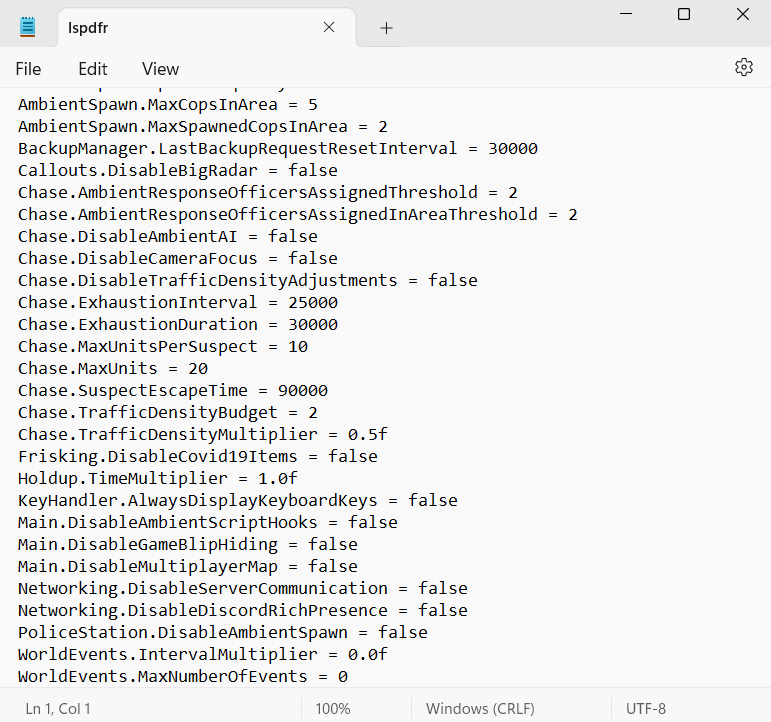
Task: Click the 100% zoom level in status bar
Action: tap(333, 708)
